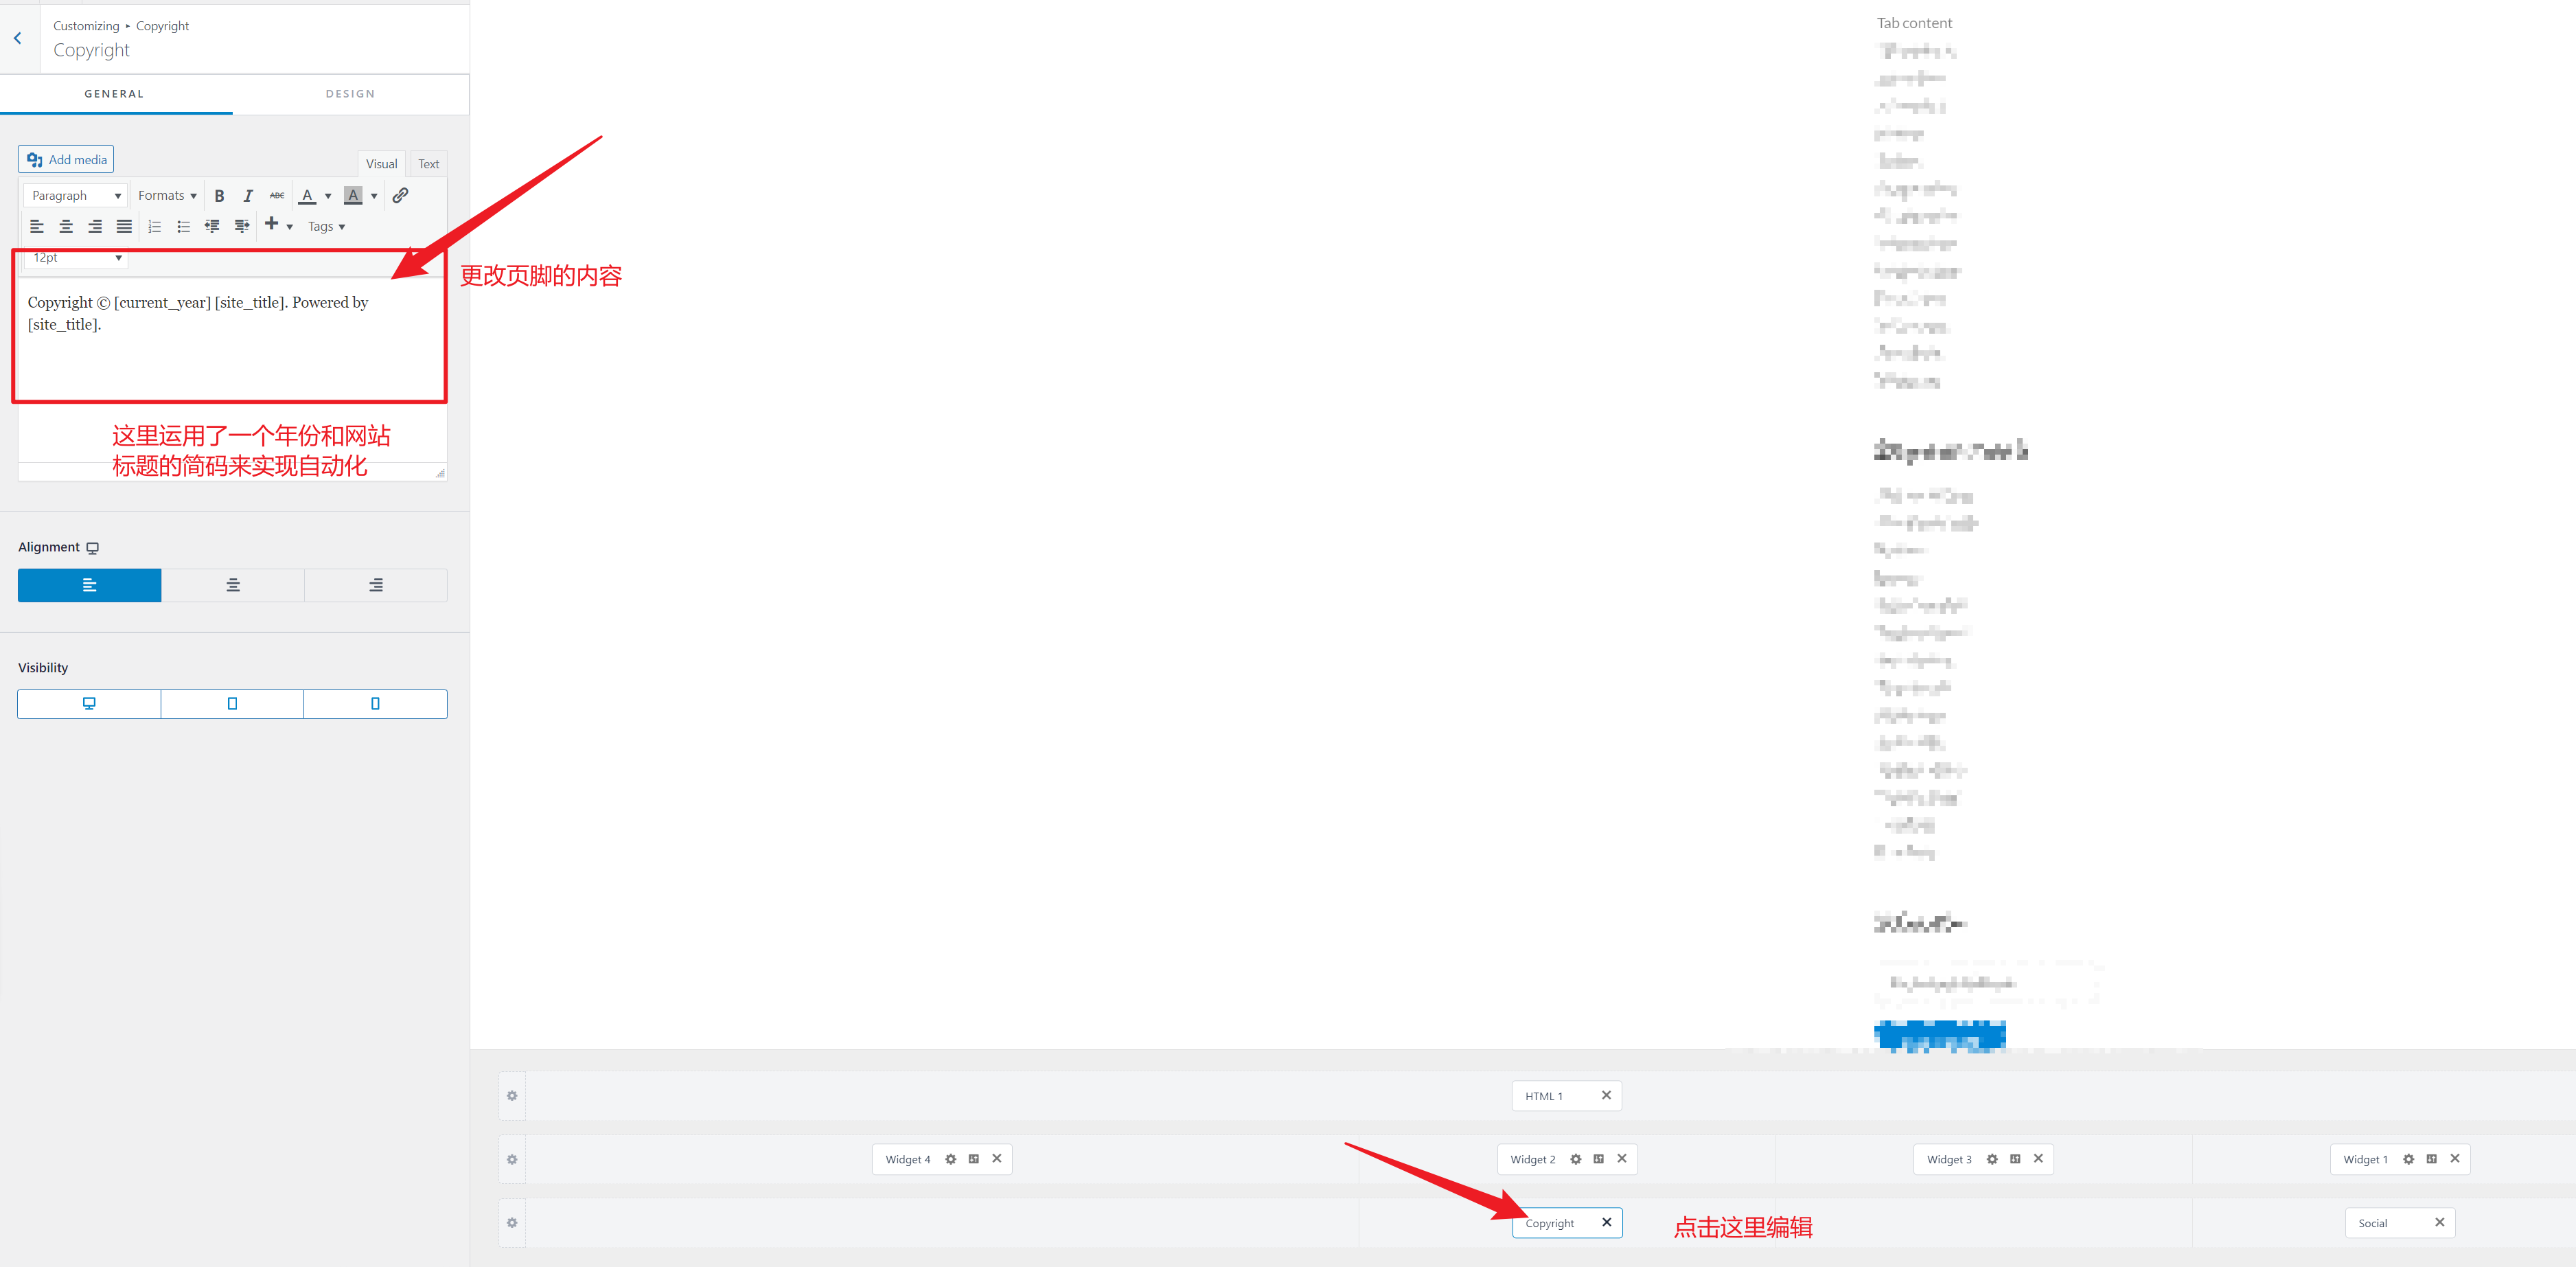The height and width of the screenshot is (1267, 2576).
Task: Expand the Formats dropdown menu
Action: (x=166, y=196)
